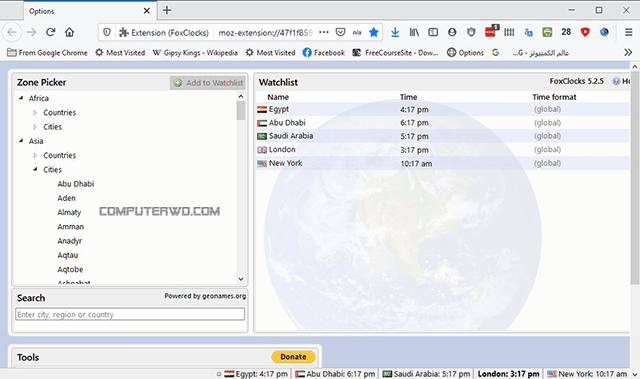The width and height of the screenshot is (640, 379).
Task: Click the 28 counter extension icon
Action: pos(566,32)
